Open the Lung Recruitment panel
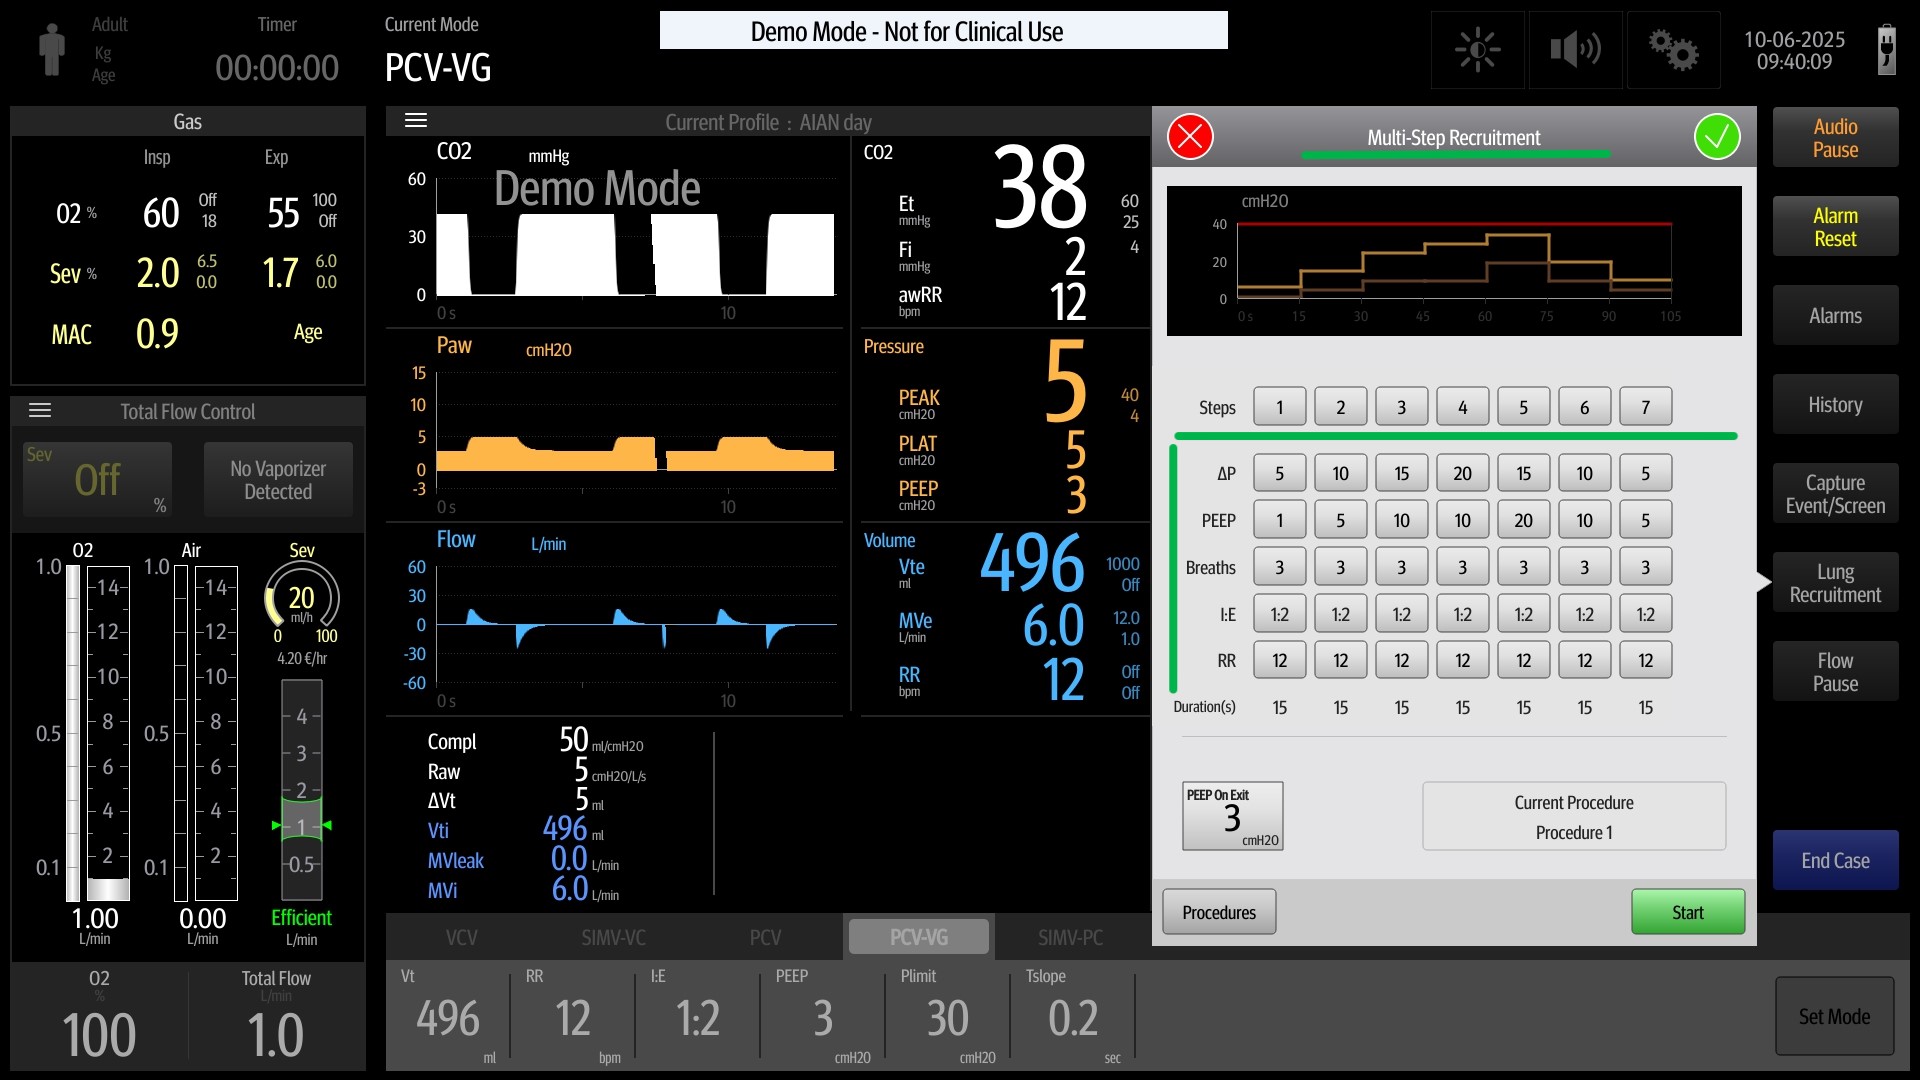The height and width of the screenshot is (1080, 1920). (1835, 583)
